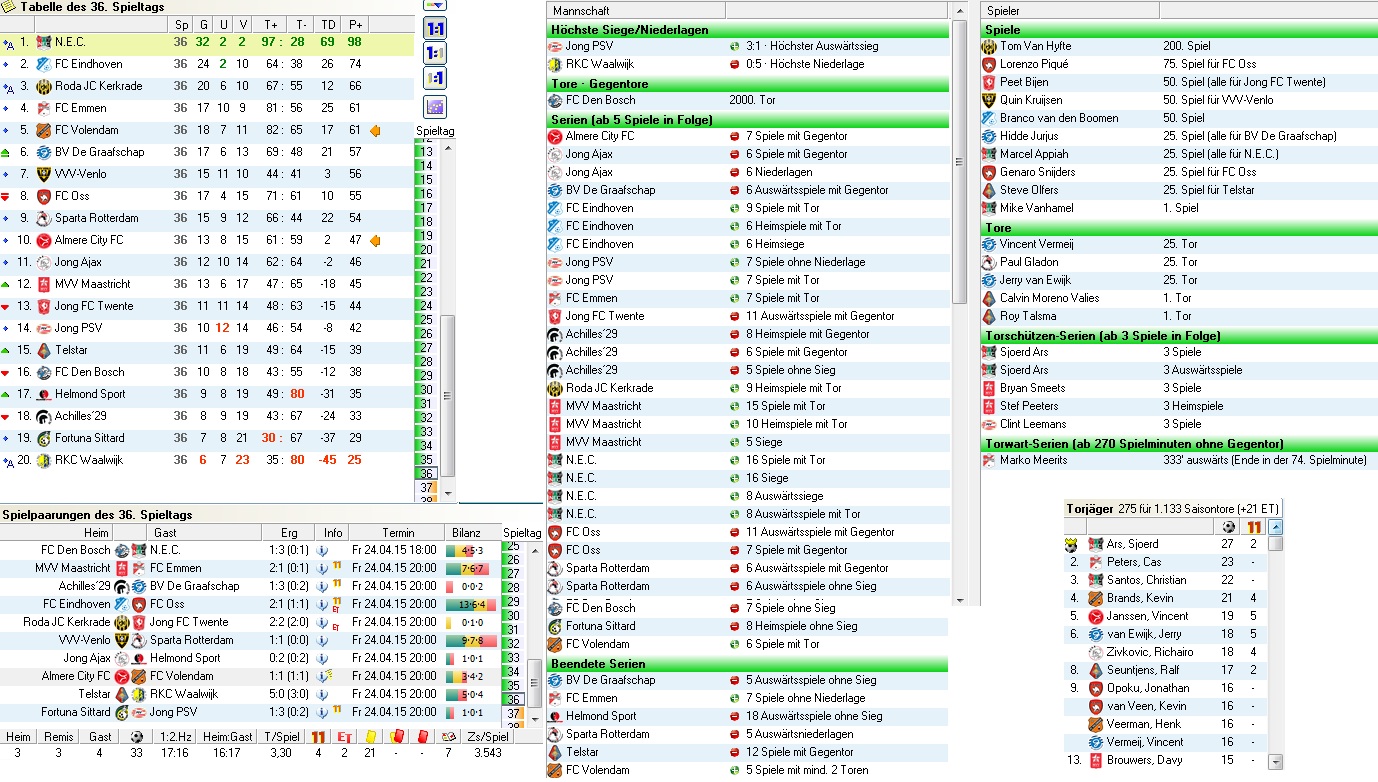The width and height of the screenshot is (1378, 782).
Task: Click the N.E.C. crest in league table row 1
Action: (43, 42)
